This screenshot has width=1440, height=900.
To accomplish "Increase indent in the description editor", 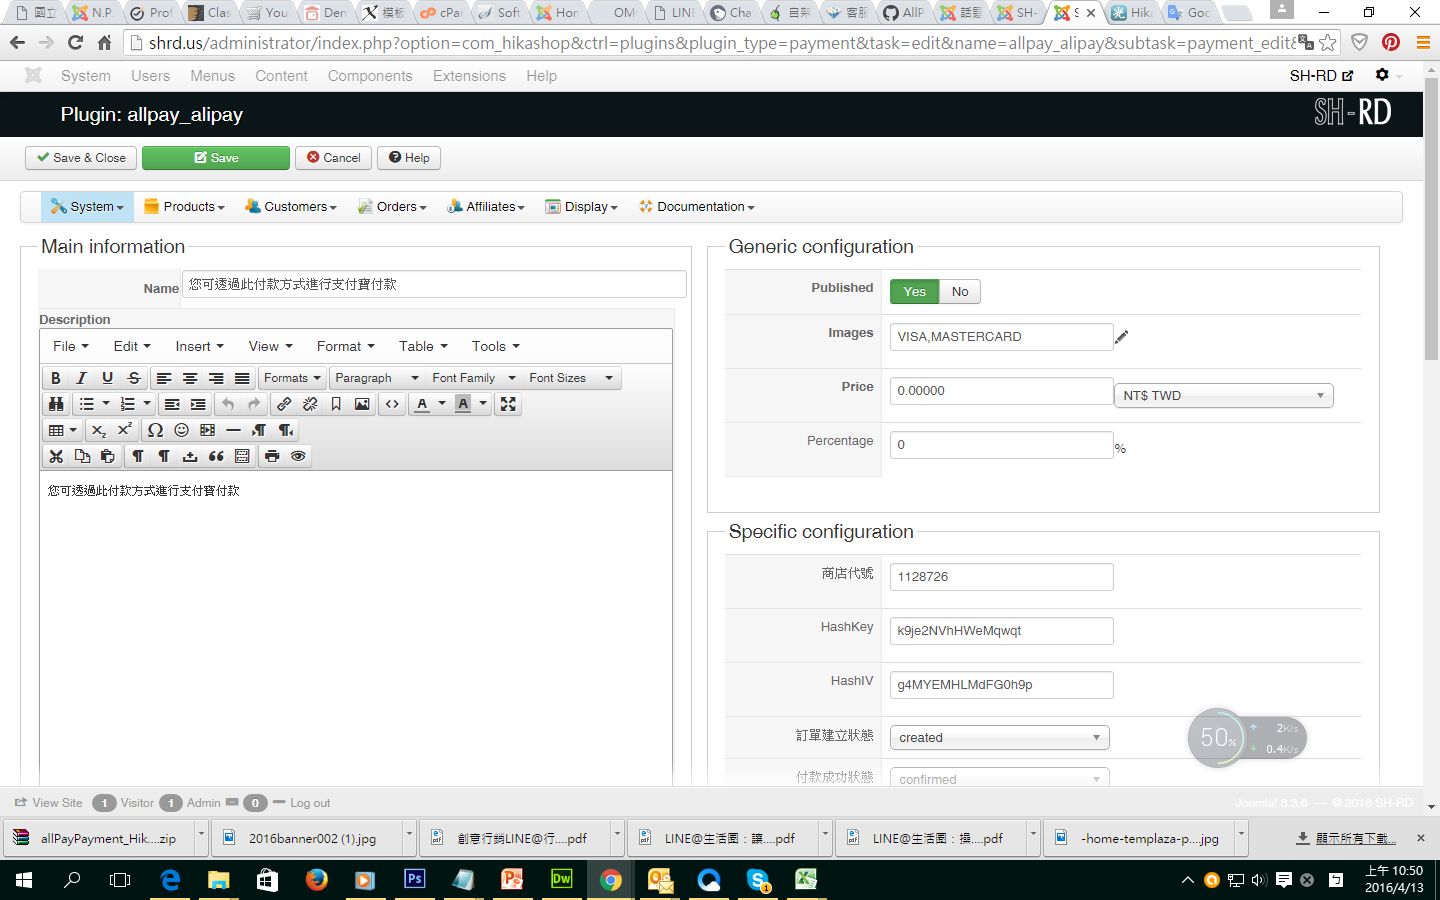I will [198, 404].
